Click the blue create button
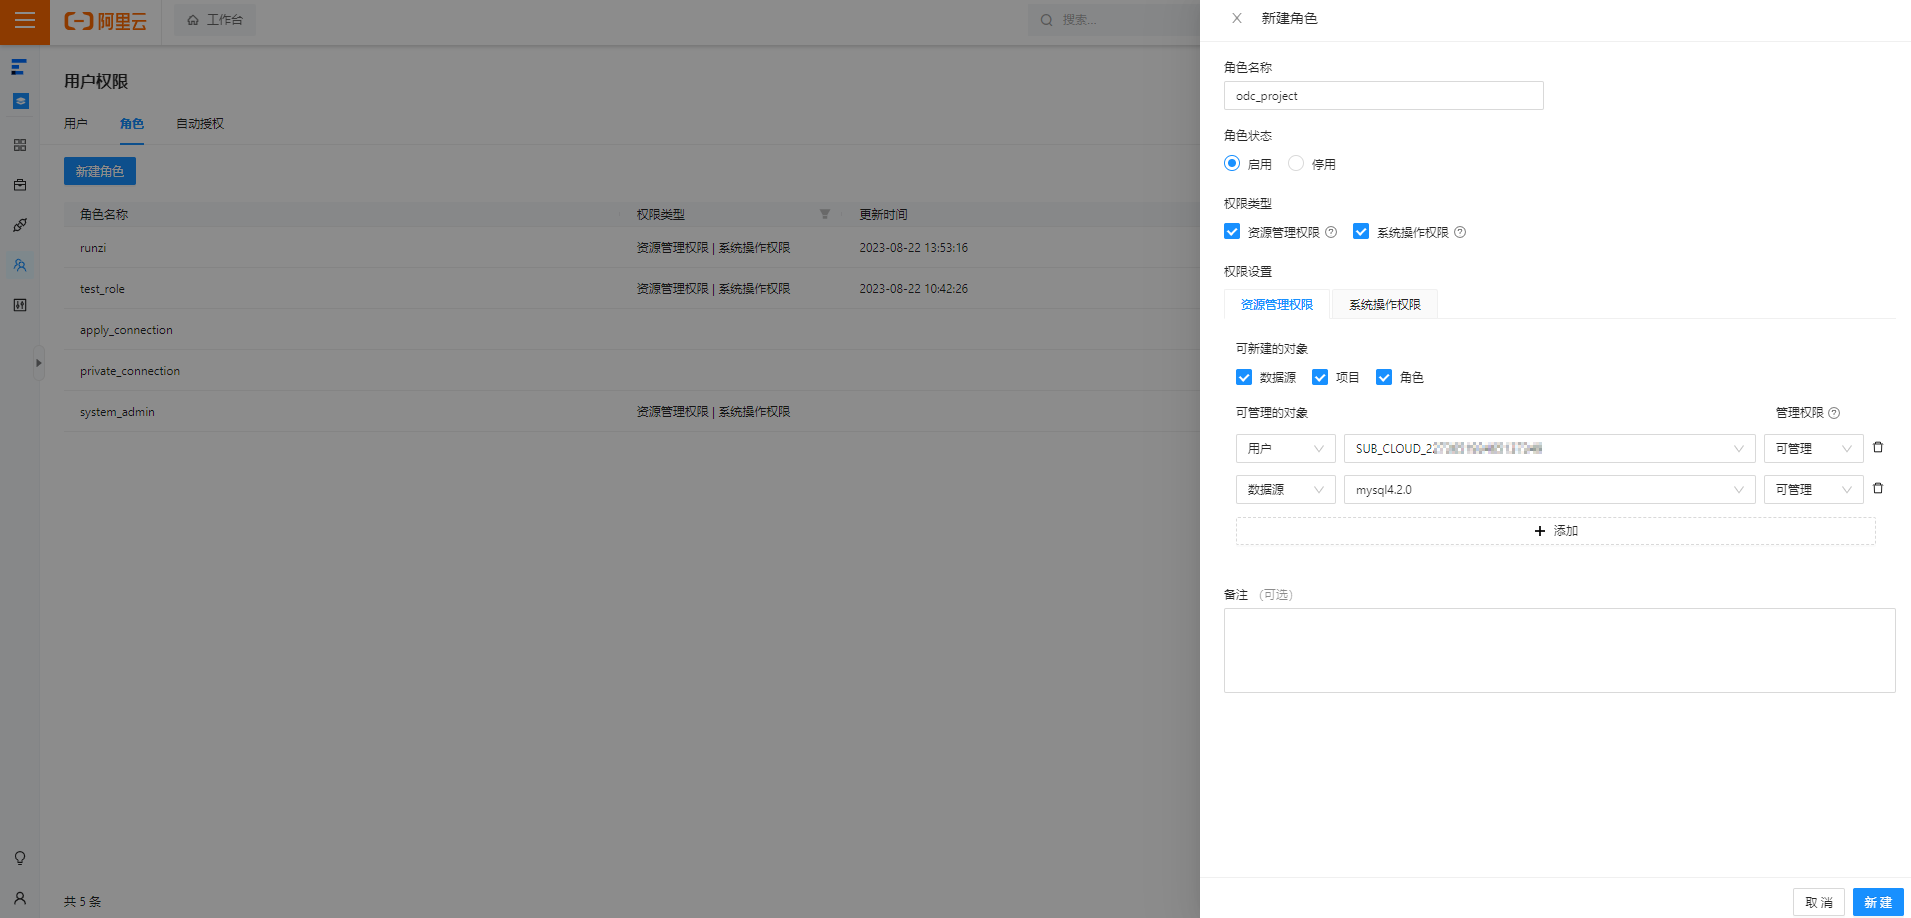The width and height of the screenshot is (1911, 918). [1878, 902]
